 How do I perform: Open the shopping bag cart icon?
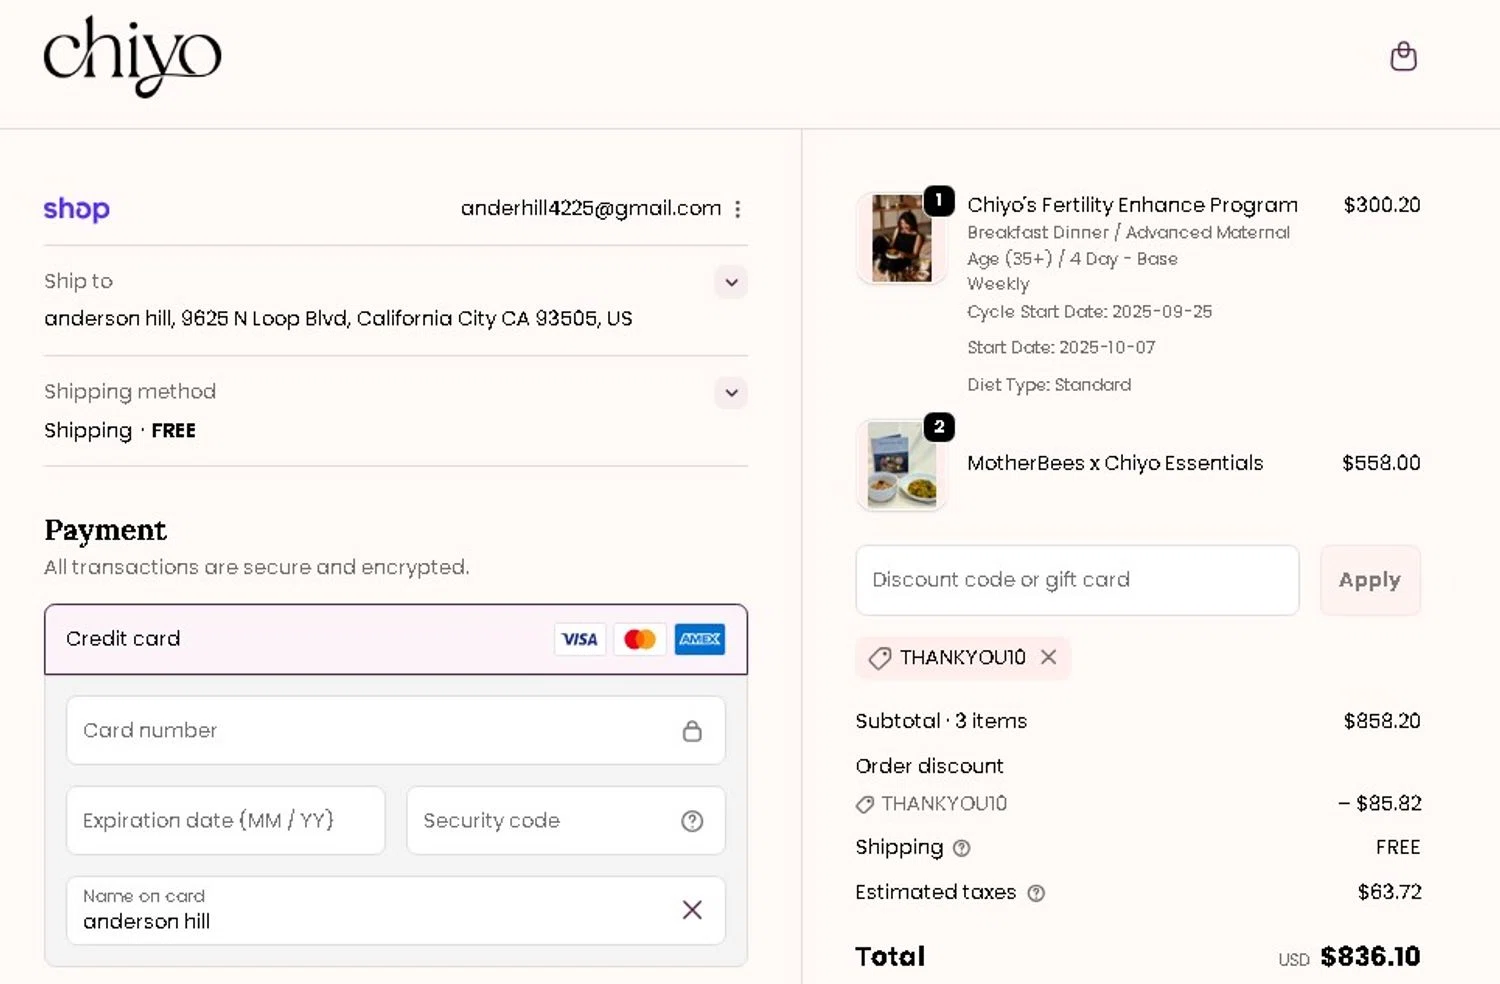click(1403, 56)
